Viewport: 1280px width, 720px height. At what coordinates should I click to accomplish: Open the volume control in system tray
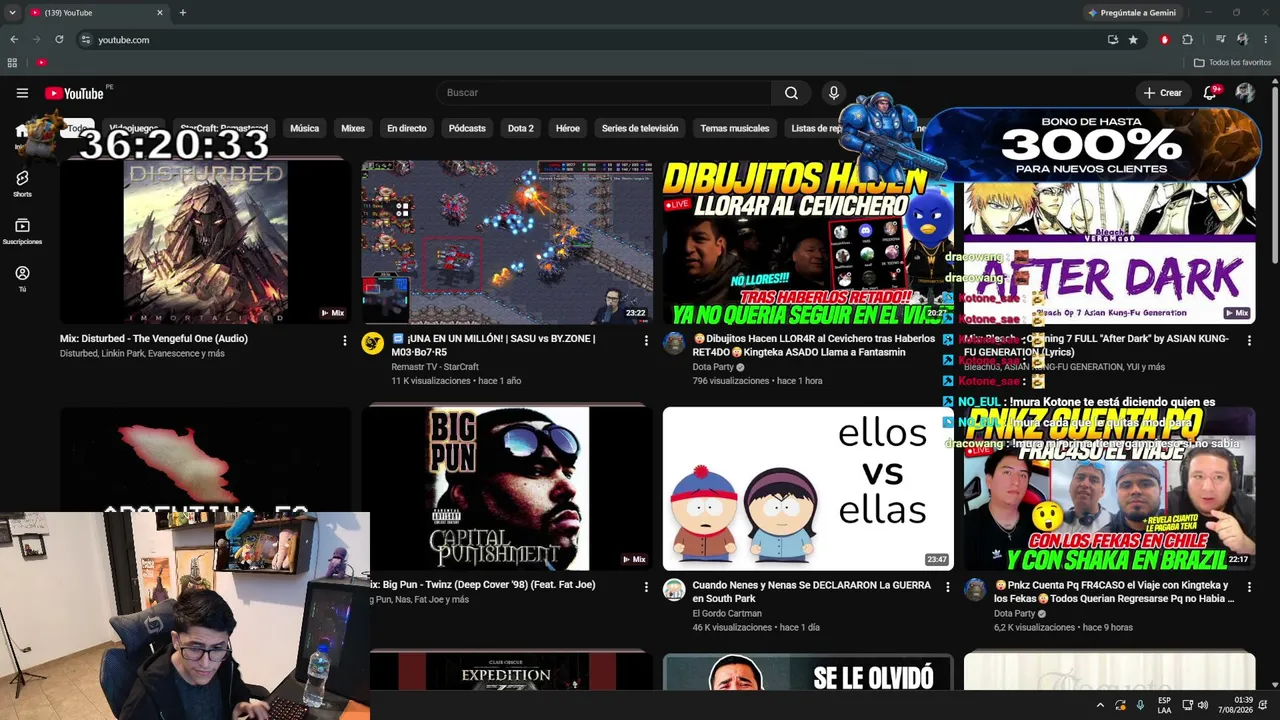(x=1203, y=705)
